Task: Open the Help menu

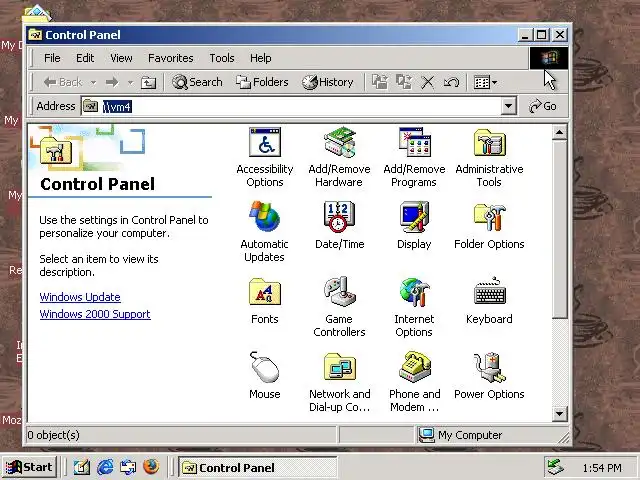Action: [260, 58]
